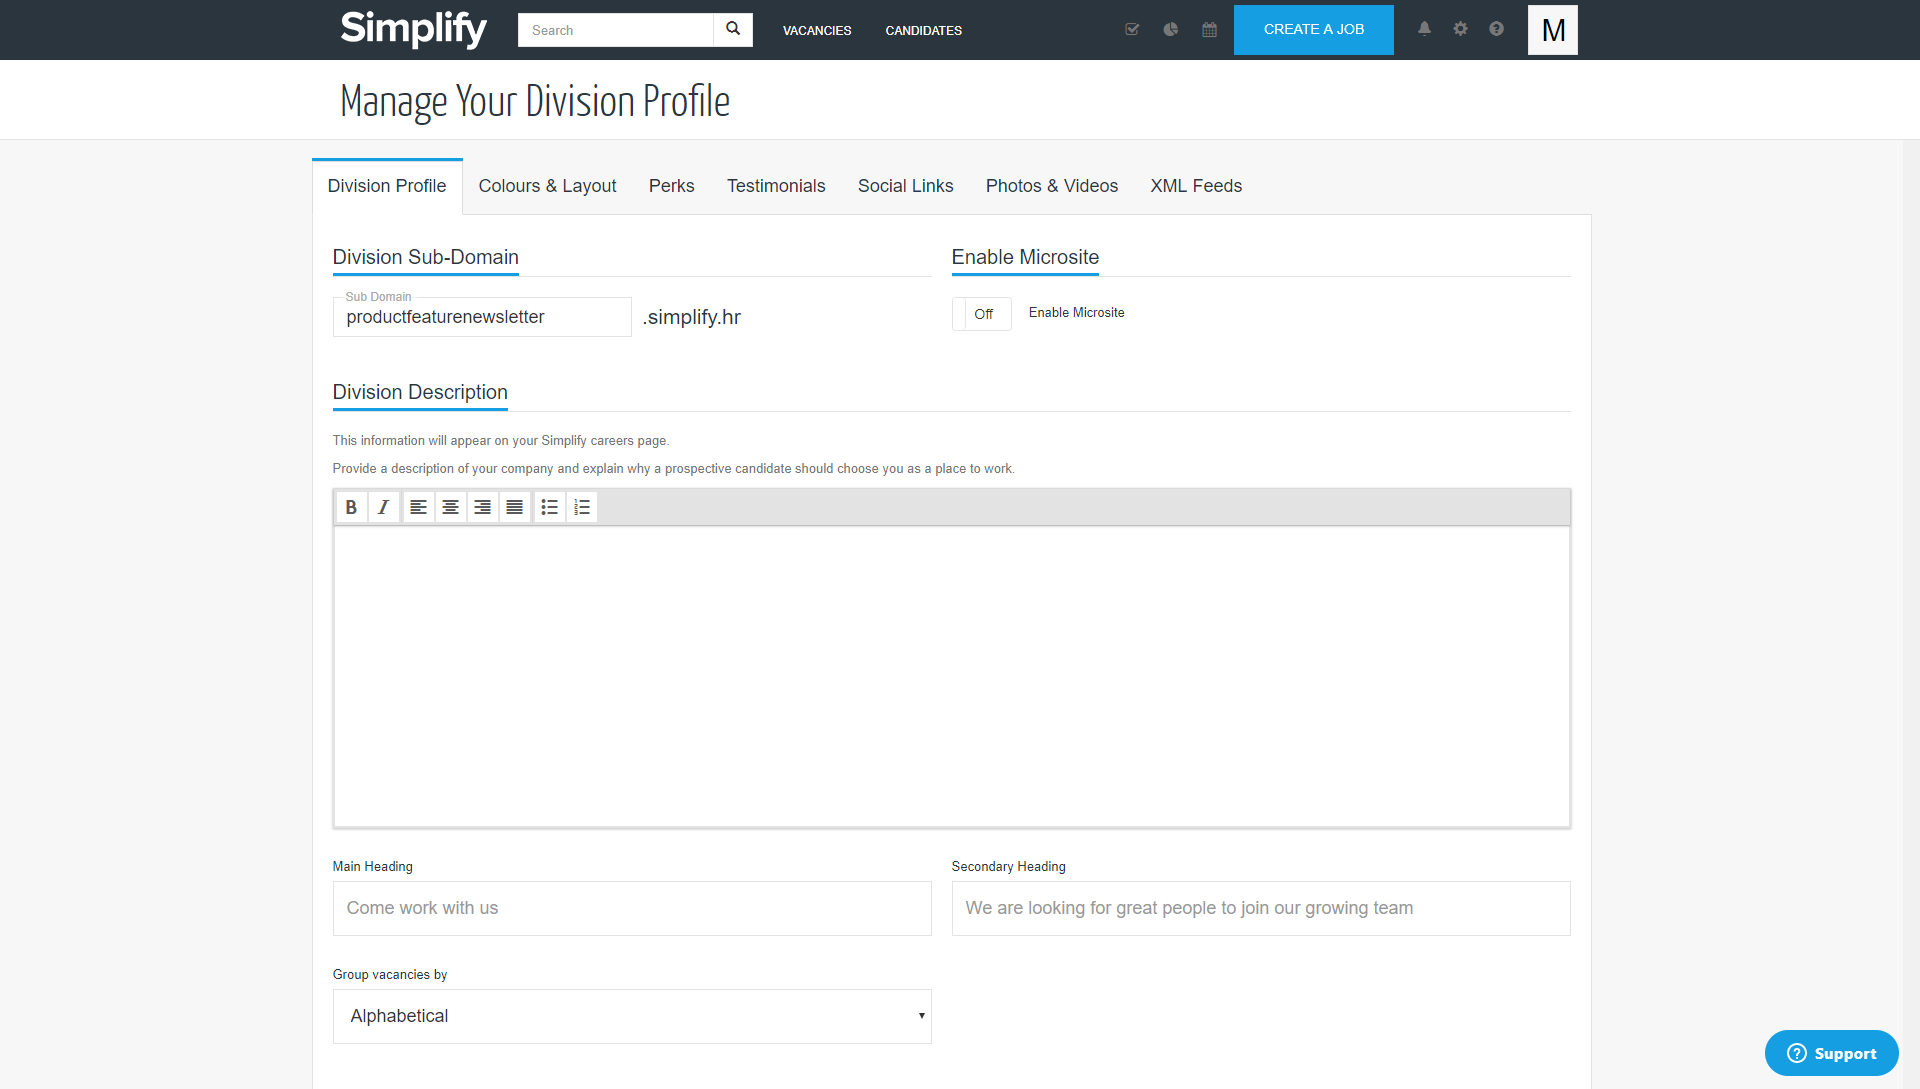
Task: Switch to Colours & Layout tab
Action: pos(547,186)
